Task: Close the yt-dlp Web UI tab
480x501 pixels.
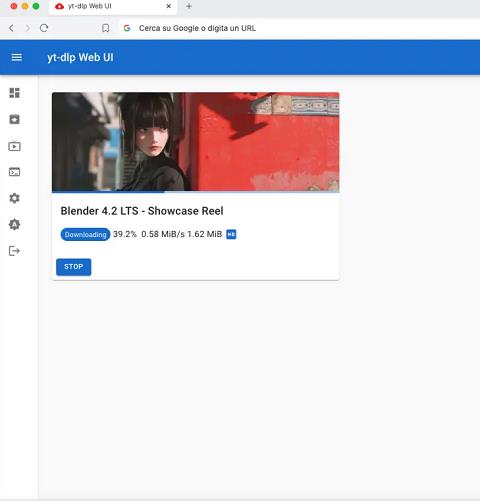Action: (169, 6)
